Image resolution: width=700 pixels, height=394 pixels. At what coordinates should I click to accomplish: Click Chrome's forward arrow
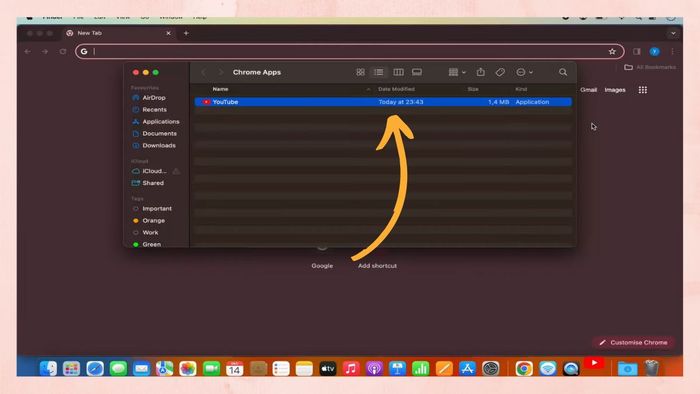tap(45, 52)
